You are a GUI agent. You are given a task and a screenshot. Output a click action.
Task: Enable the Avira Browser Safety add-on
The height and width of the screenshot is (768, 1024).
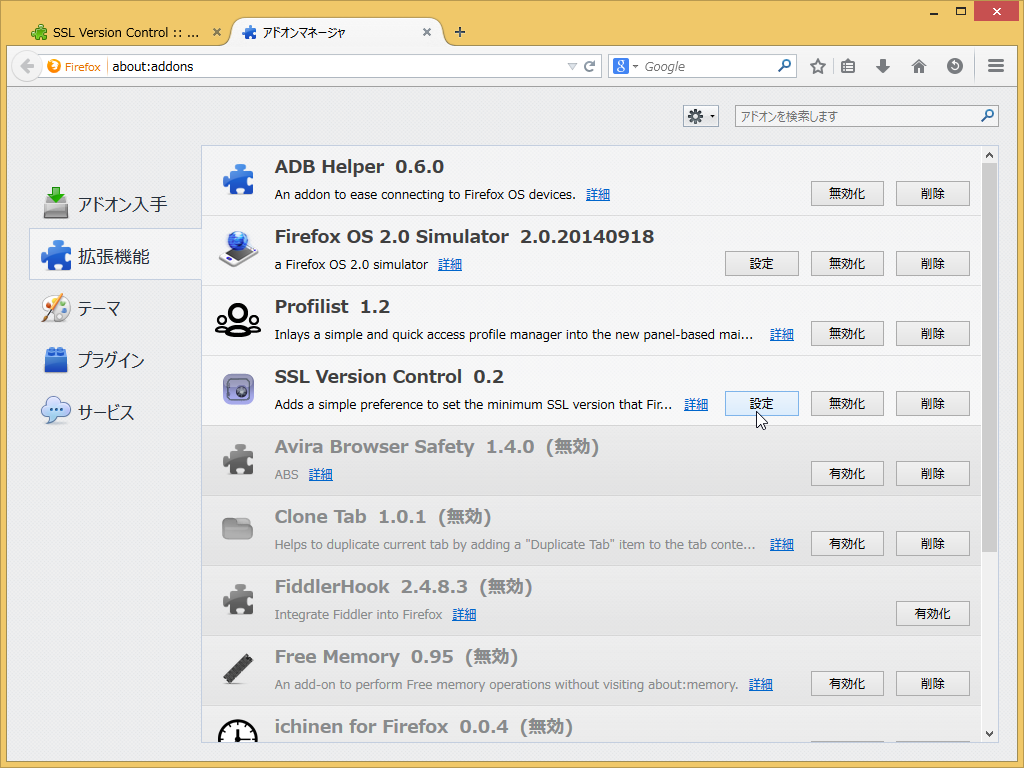pos(847,473)
